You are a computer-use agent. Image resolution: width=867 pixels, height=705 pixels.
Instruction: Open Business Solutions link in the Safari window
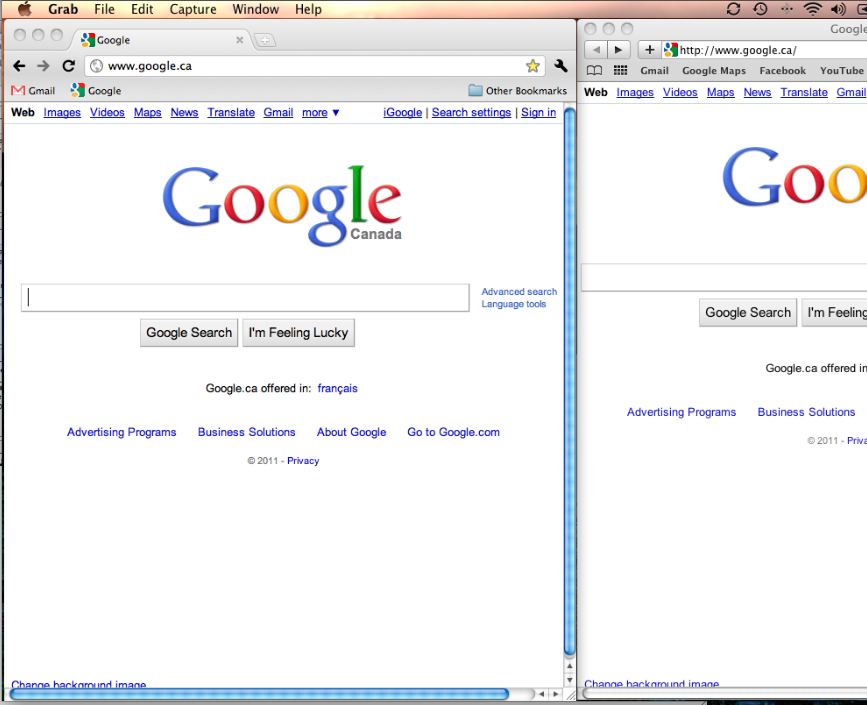[x=806, y=412]
